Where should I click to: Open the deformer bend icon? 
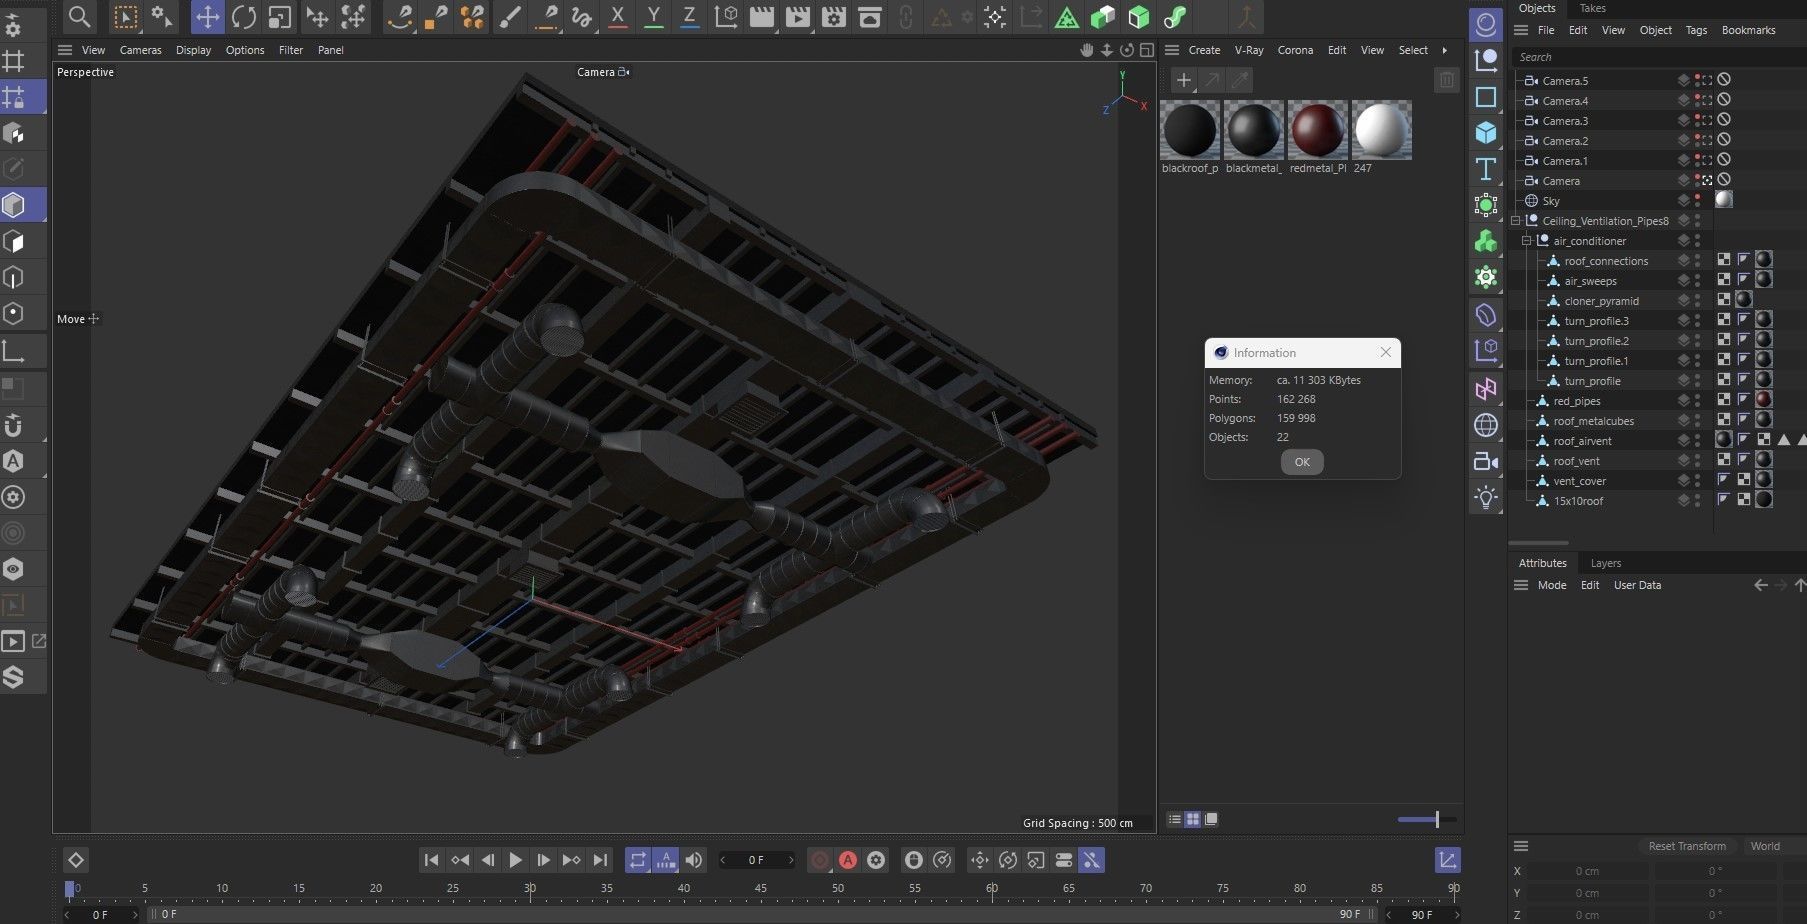click(x=1486, y=315)
